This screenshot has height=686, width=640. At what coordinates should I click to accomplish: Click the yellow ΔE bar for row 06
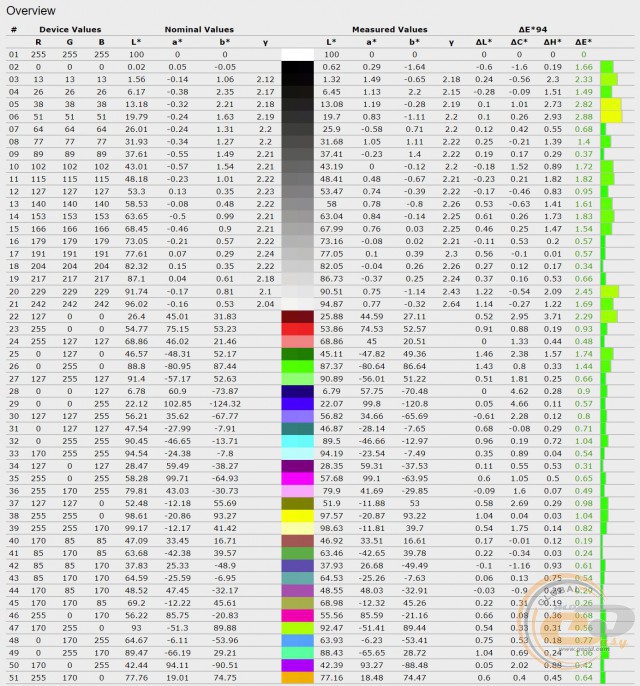(611, 116)
